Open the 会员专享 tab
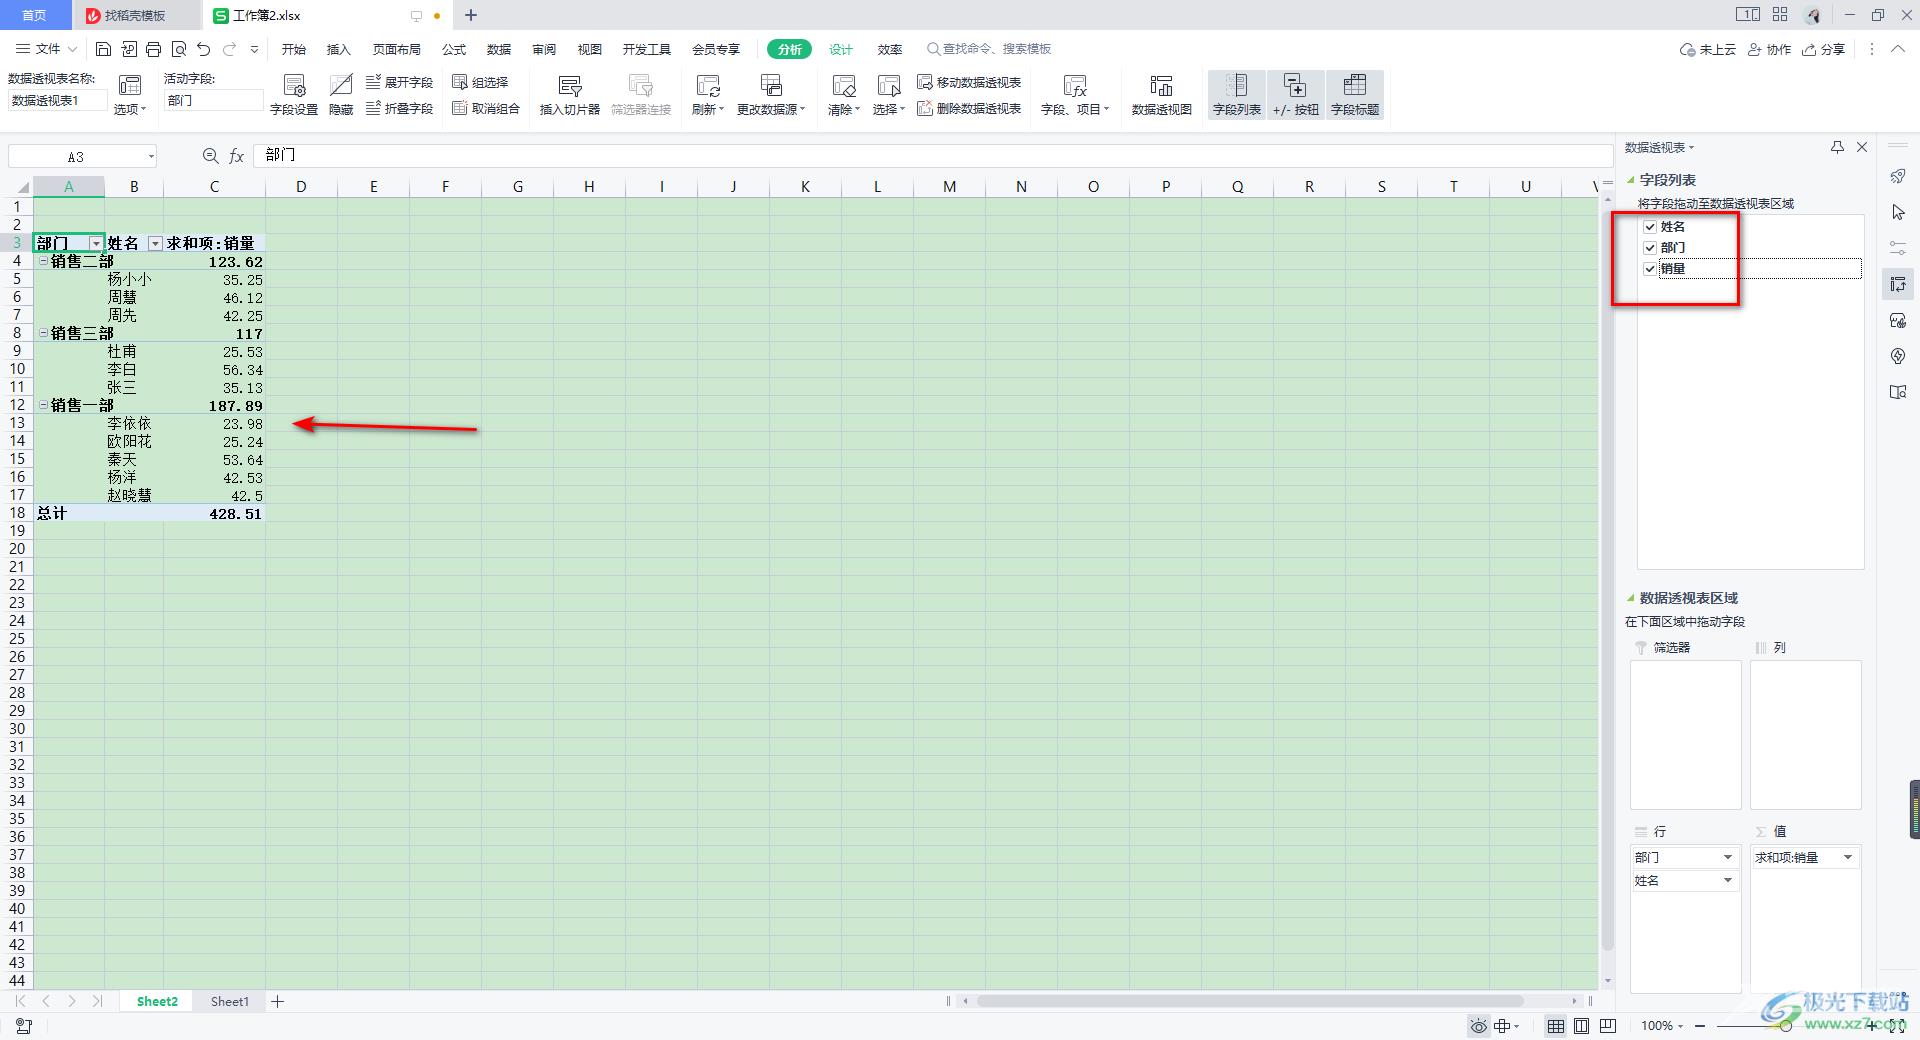The width and height of the screenshot is (1920, 1040). (716, 49)
